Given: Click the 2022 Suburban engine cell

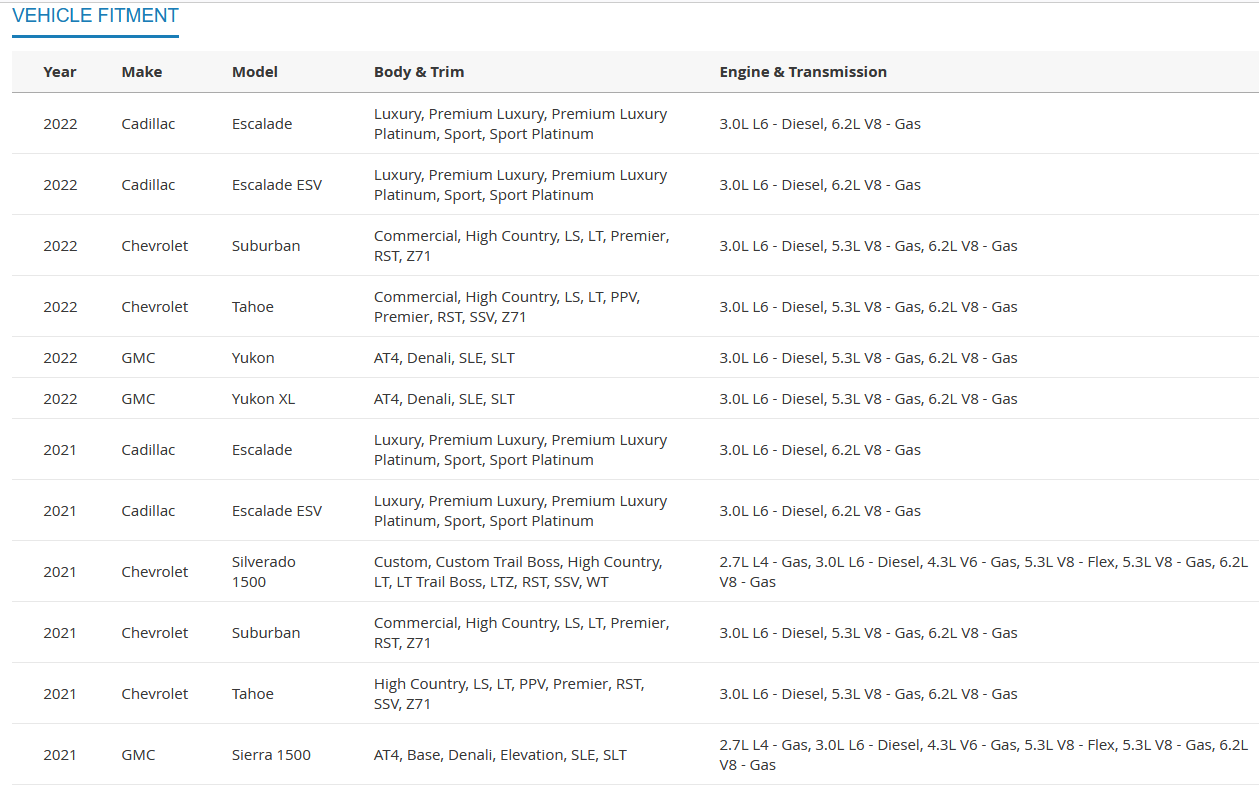Looking at the screenshot, I should (x=868, y=246).
